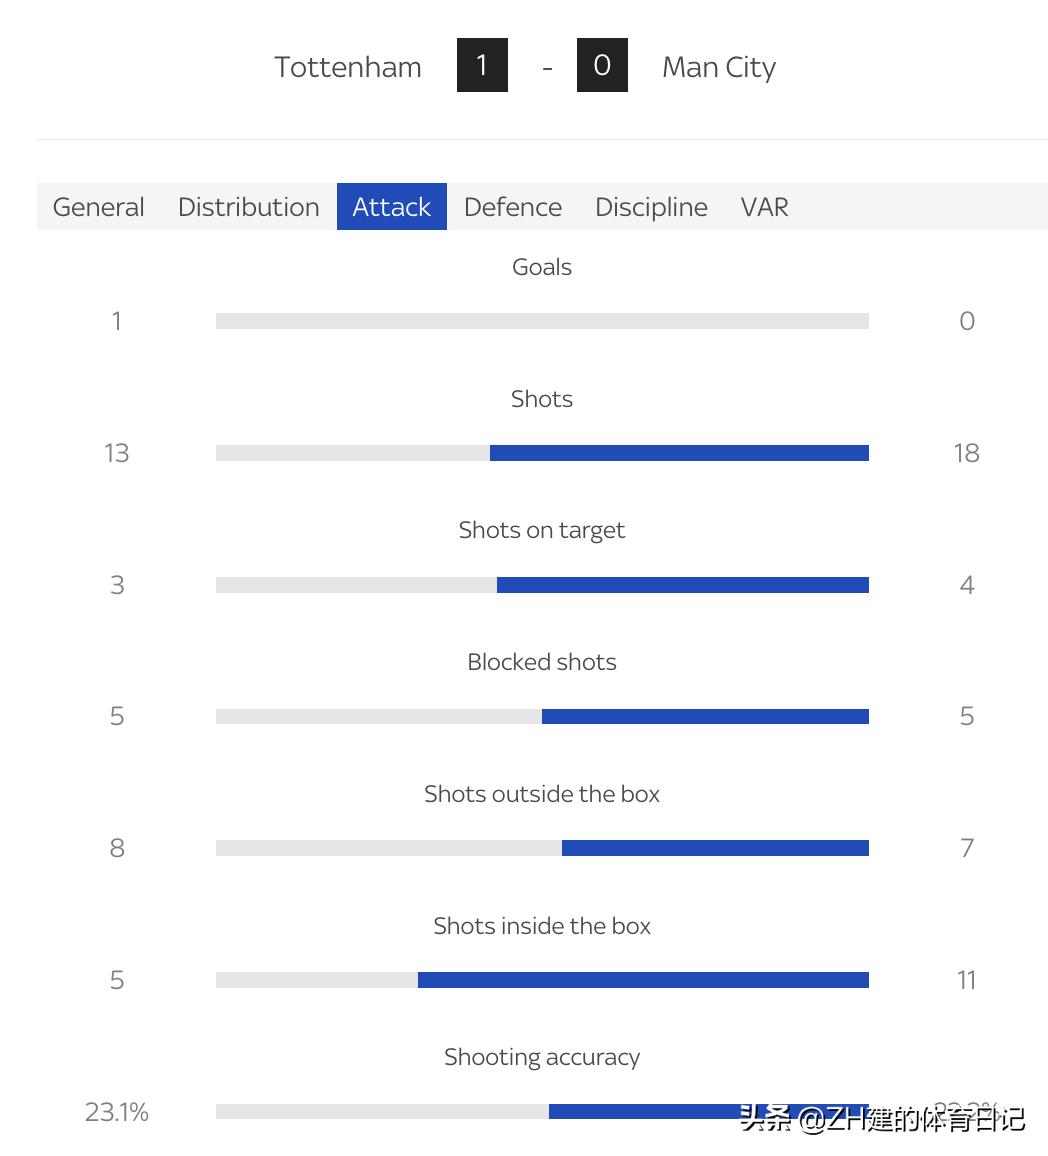Select the Attack tab
Image resolution: width=1048 pixels, height=1156 pixels.
coord(391,206)
